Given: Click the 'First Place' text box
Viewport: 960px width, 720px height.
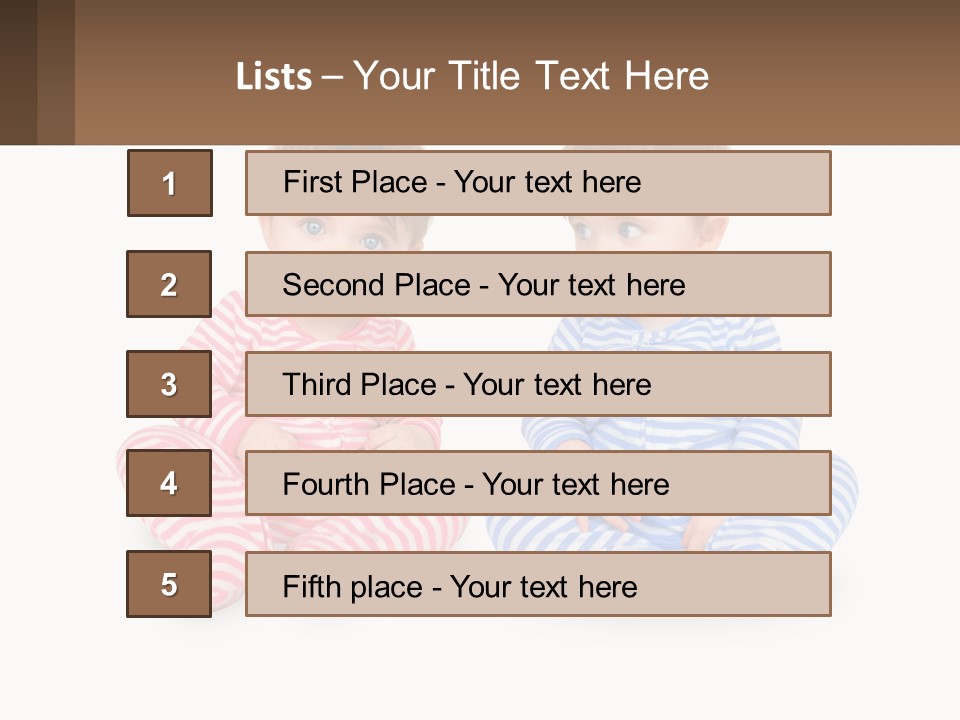Looking at the screenshot, I should pos(538,183).
